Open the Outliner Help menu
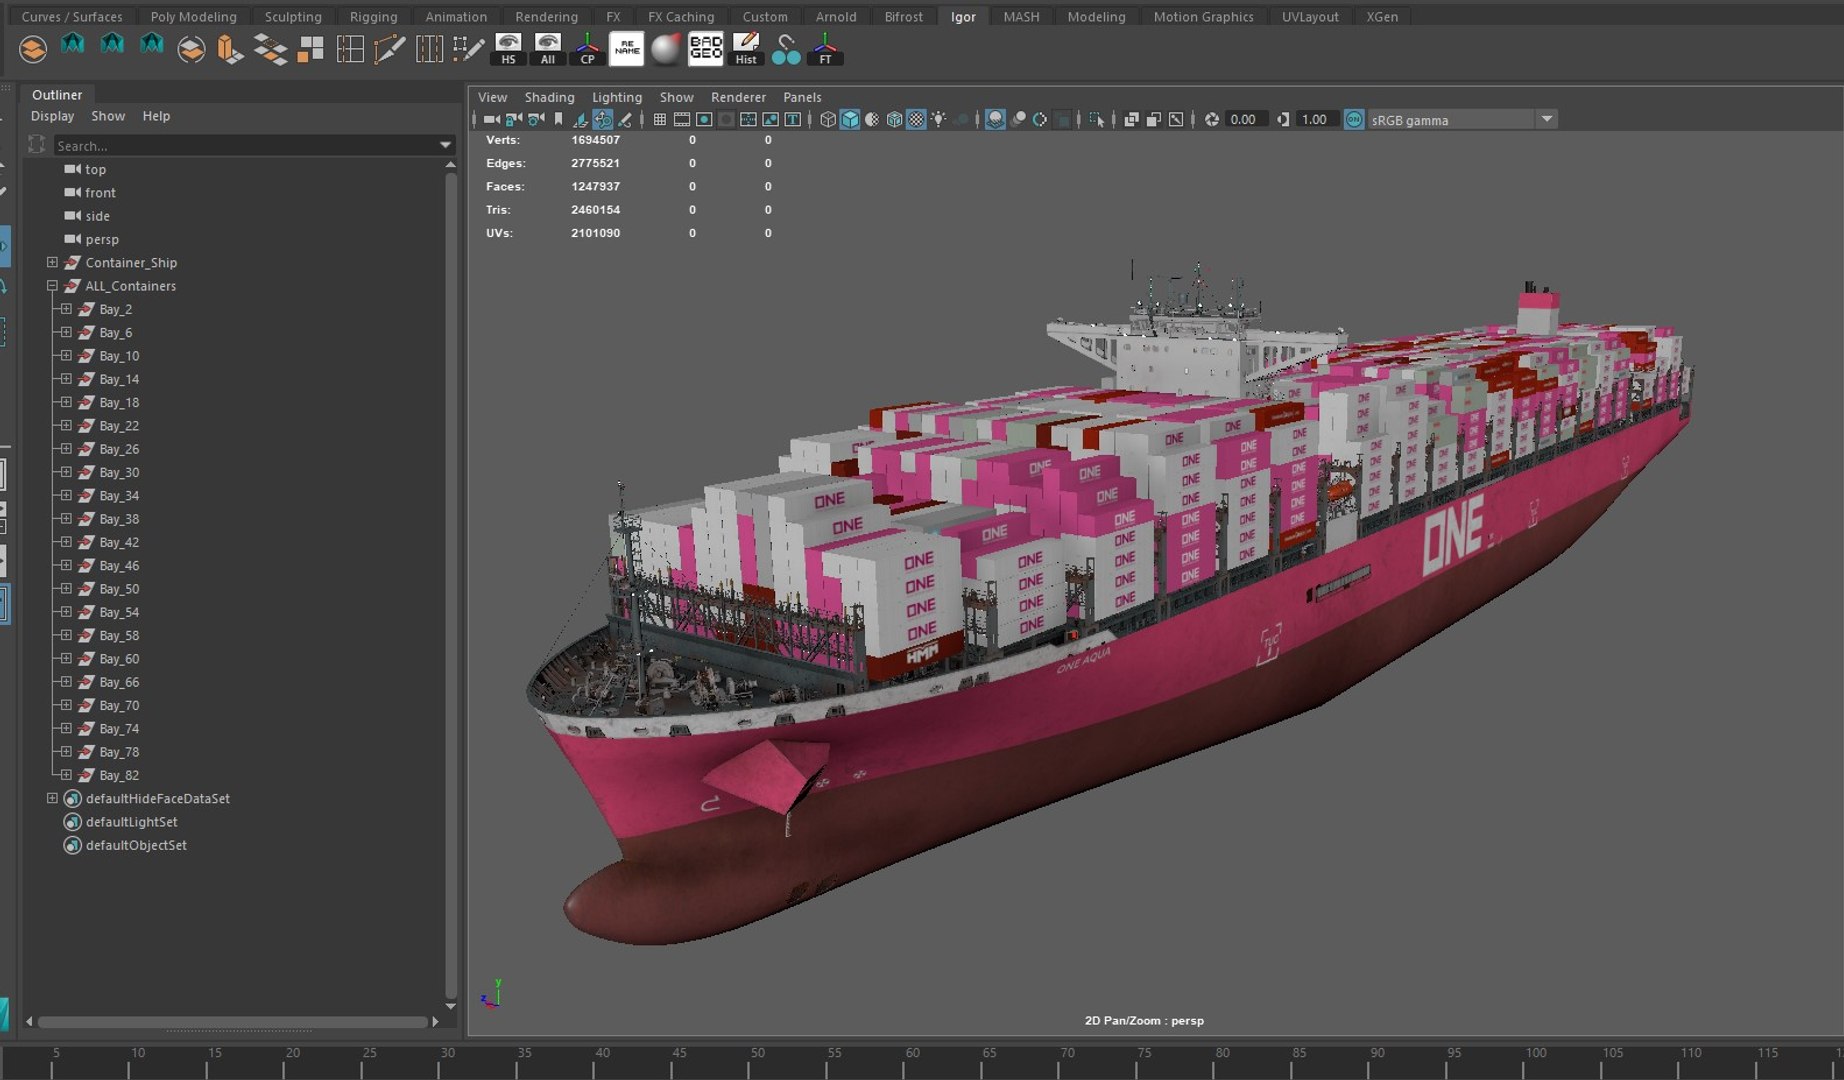 pyautogui.click(x=156, y=116)
